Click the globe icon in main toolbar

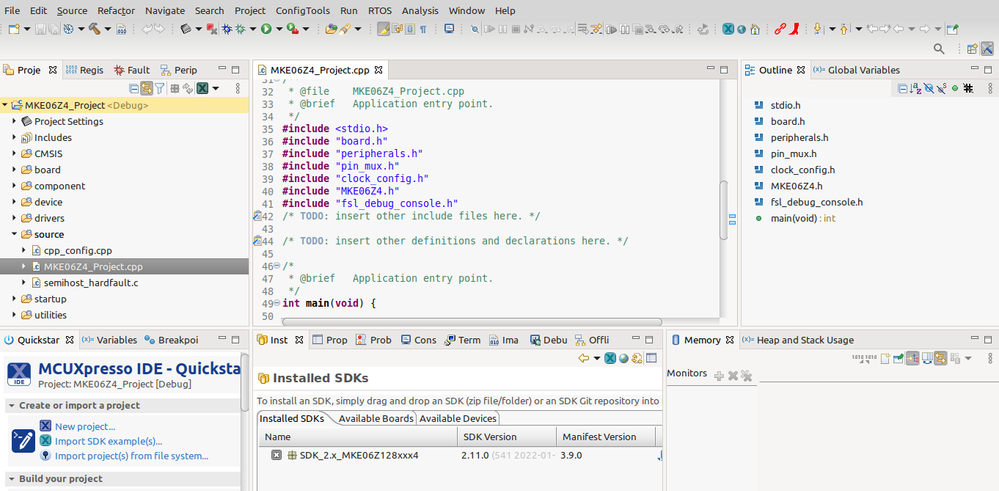(x=742, y=29)
